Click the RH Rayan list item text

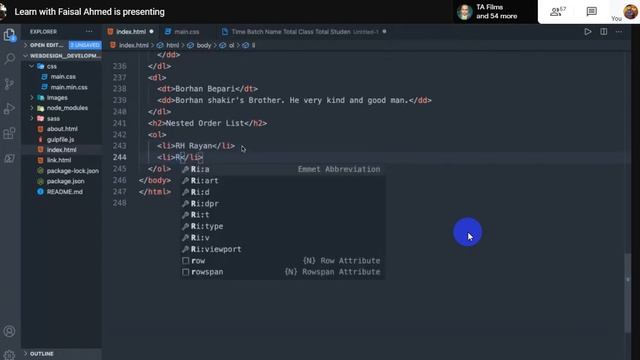tap(194, 146)
